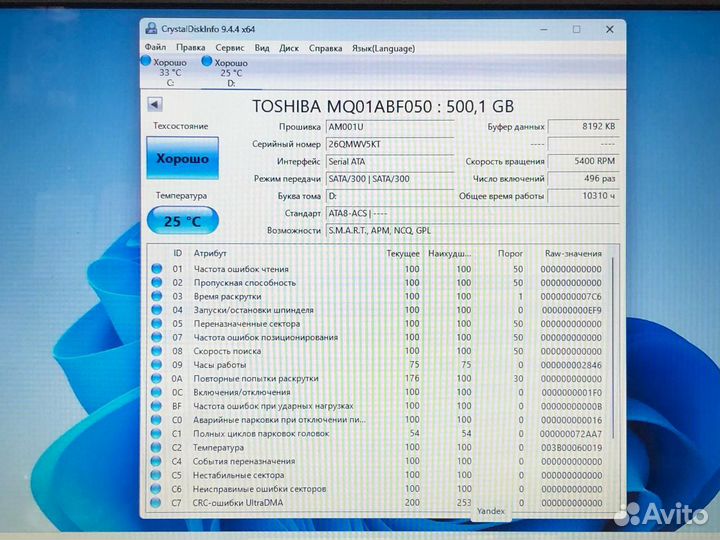This screenshot has width=720, height=540.
Task: Click the total hours value 10310 ч
Action: click(x=583, y=196)
